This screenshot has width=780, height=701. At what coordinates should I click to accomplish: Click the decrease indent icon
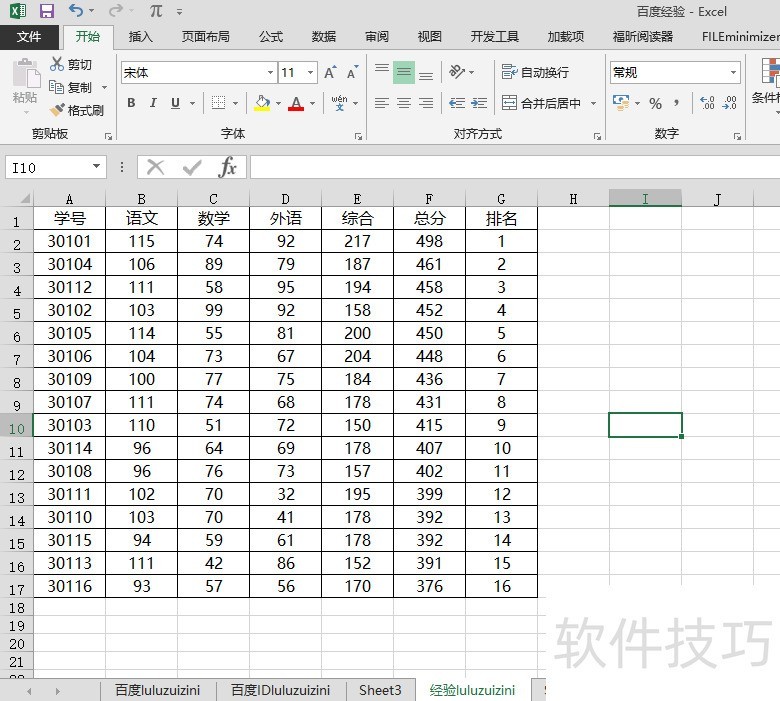(x=457, y=103)
